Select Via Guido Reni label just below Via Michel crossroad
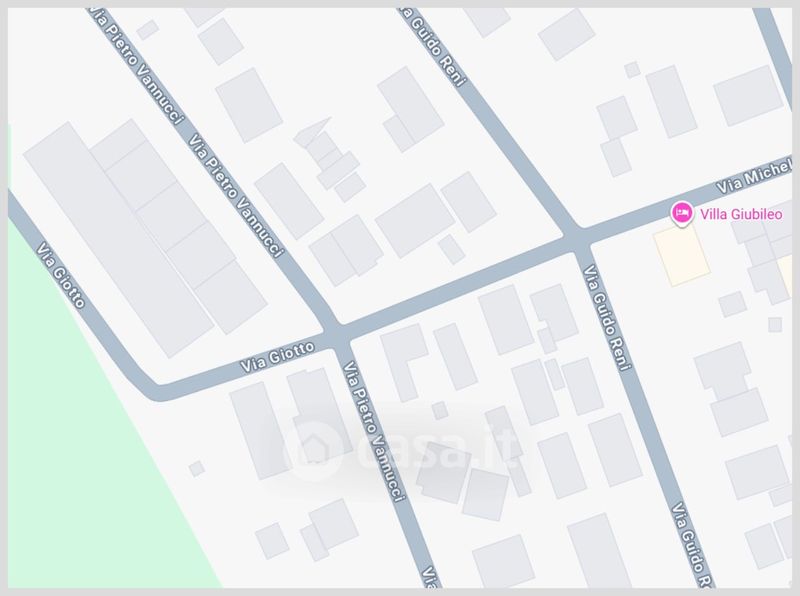This screenshot has width=800, height=596. [607, 317]
